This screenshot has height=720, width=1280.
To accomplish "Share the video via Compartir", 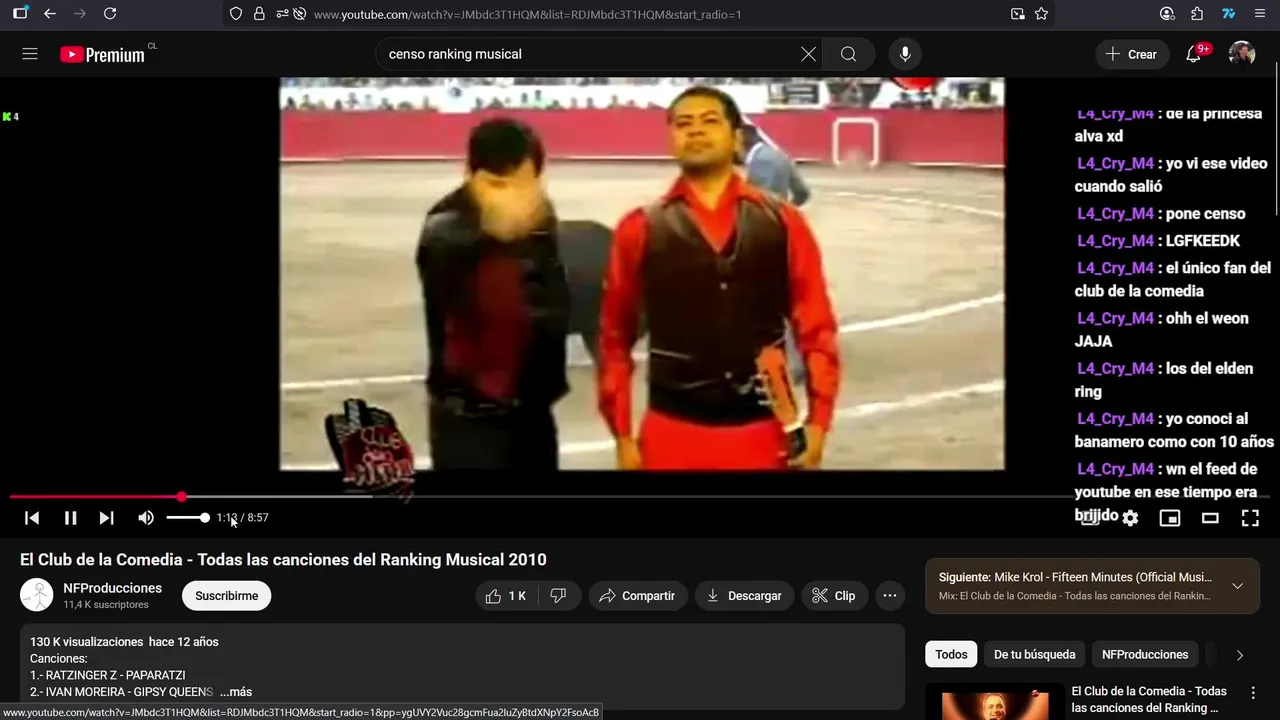I will (637, 596).
